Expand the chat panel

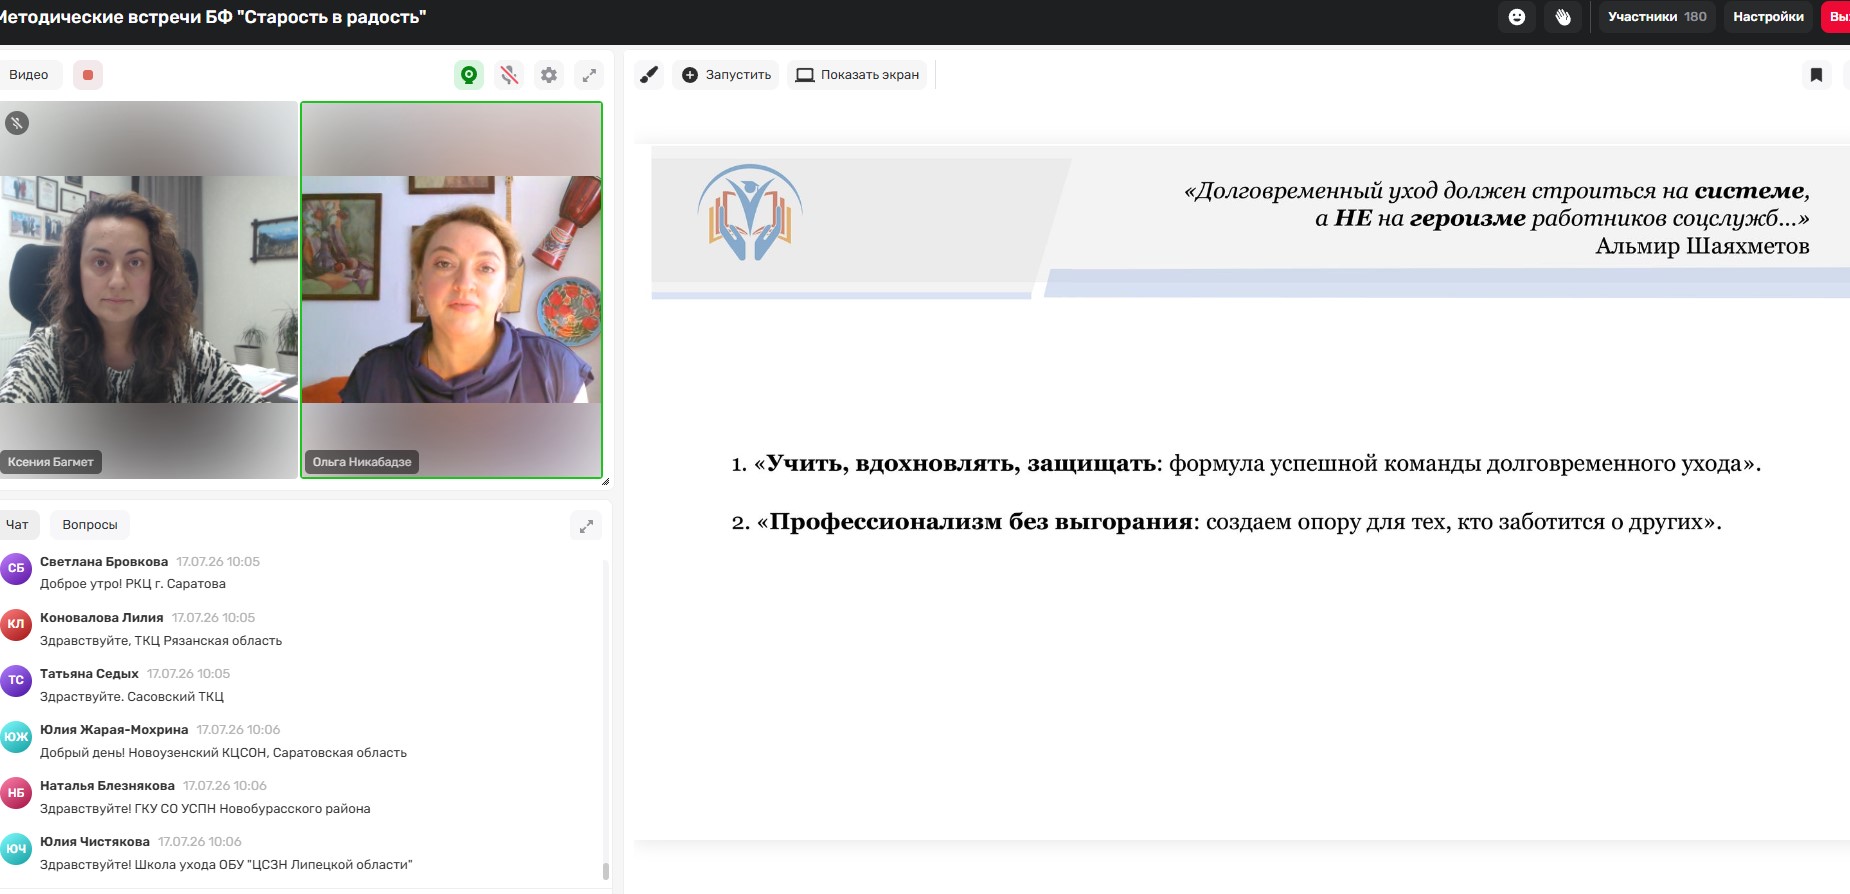coord(586,526)
